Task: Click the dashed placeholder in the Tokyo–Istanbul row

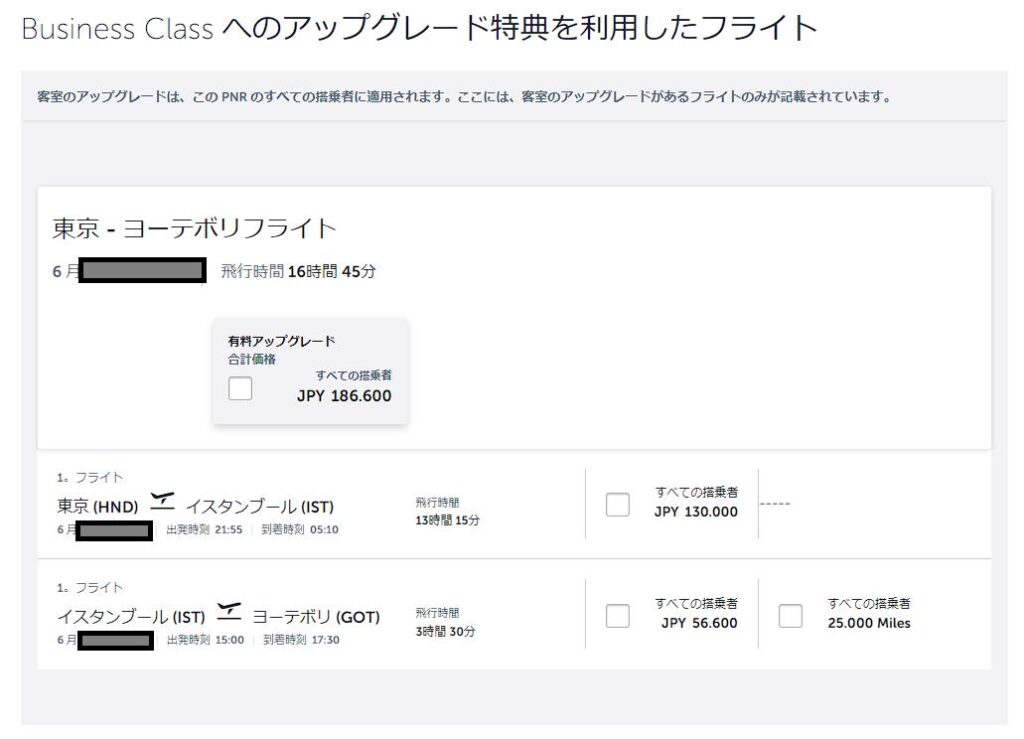Action: 774,503
